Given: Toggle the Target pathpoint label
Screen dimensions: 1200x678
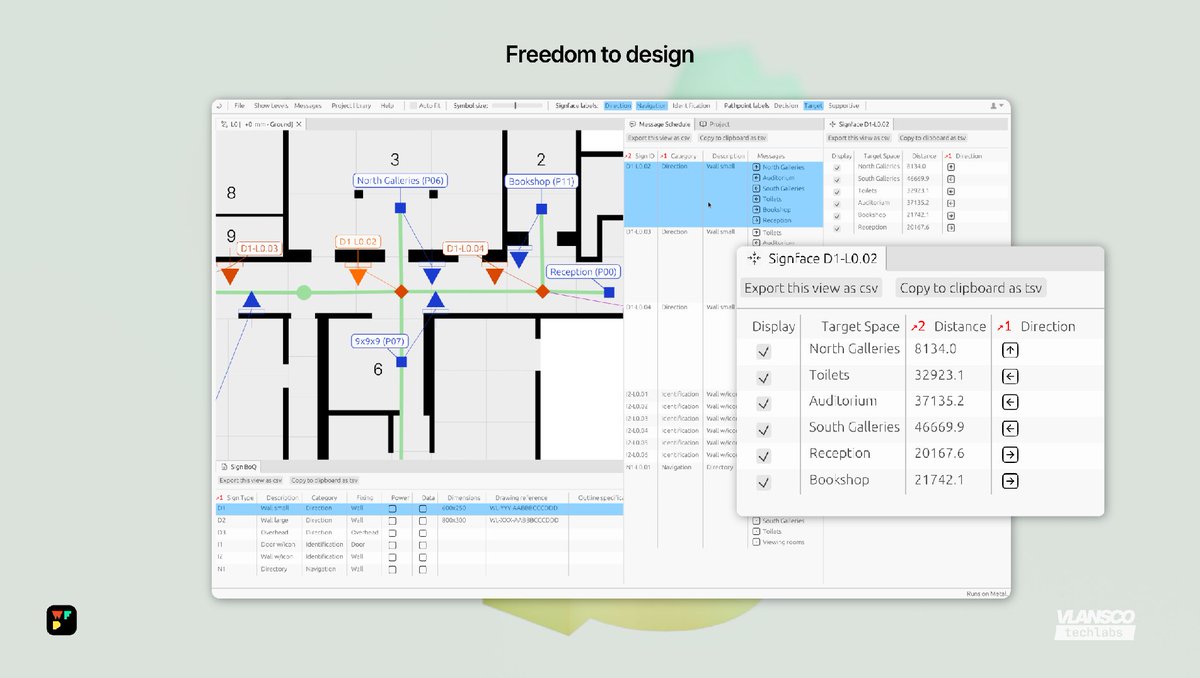Looking at the screenshot, I should tap(813, 105).
